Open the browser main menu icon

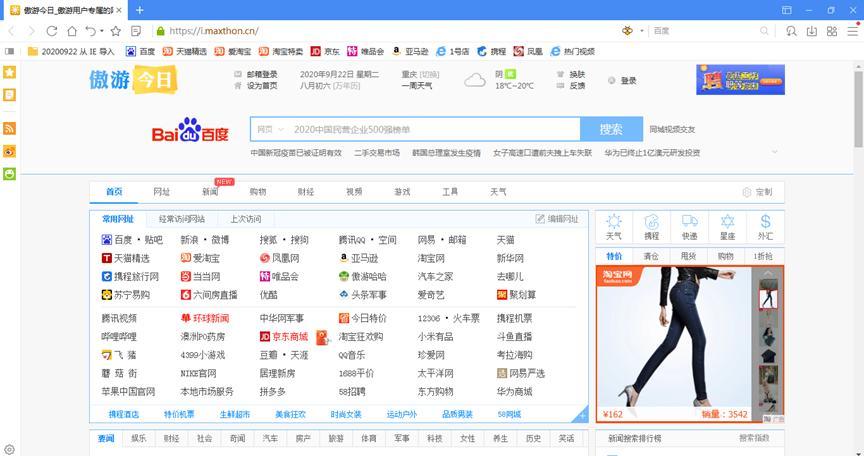[x=852, y=31]
